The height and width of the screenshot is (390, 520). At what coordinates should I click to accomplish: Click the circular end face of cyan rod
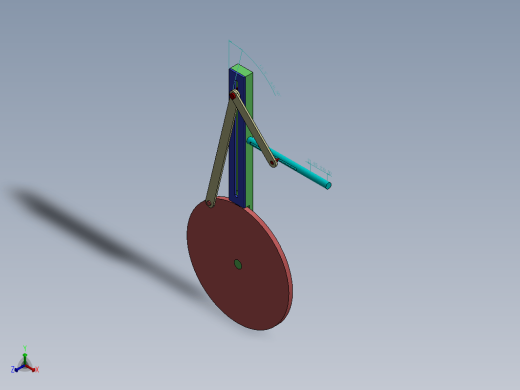[328, 186]
